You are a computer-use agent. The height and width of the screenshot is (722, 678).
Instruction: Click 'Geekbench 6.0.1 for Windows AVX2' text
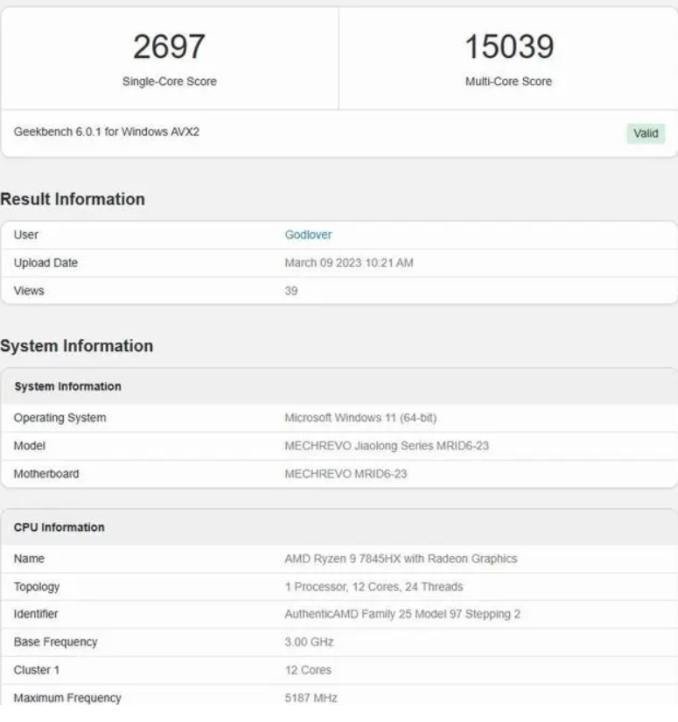tap(106, 132)
